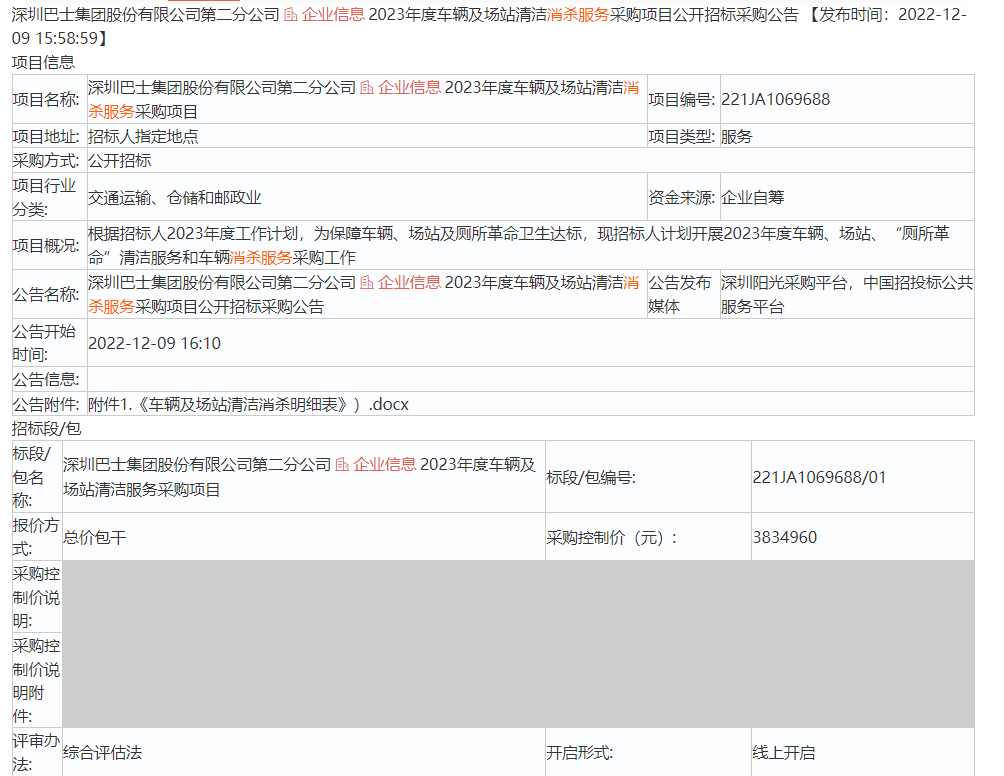Click the 采购控制价说明附件 label
Viewport: 1004px width, 776px height.
[36, 681]
